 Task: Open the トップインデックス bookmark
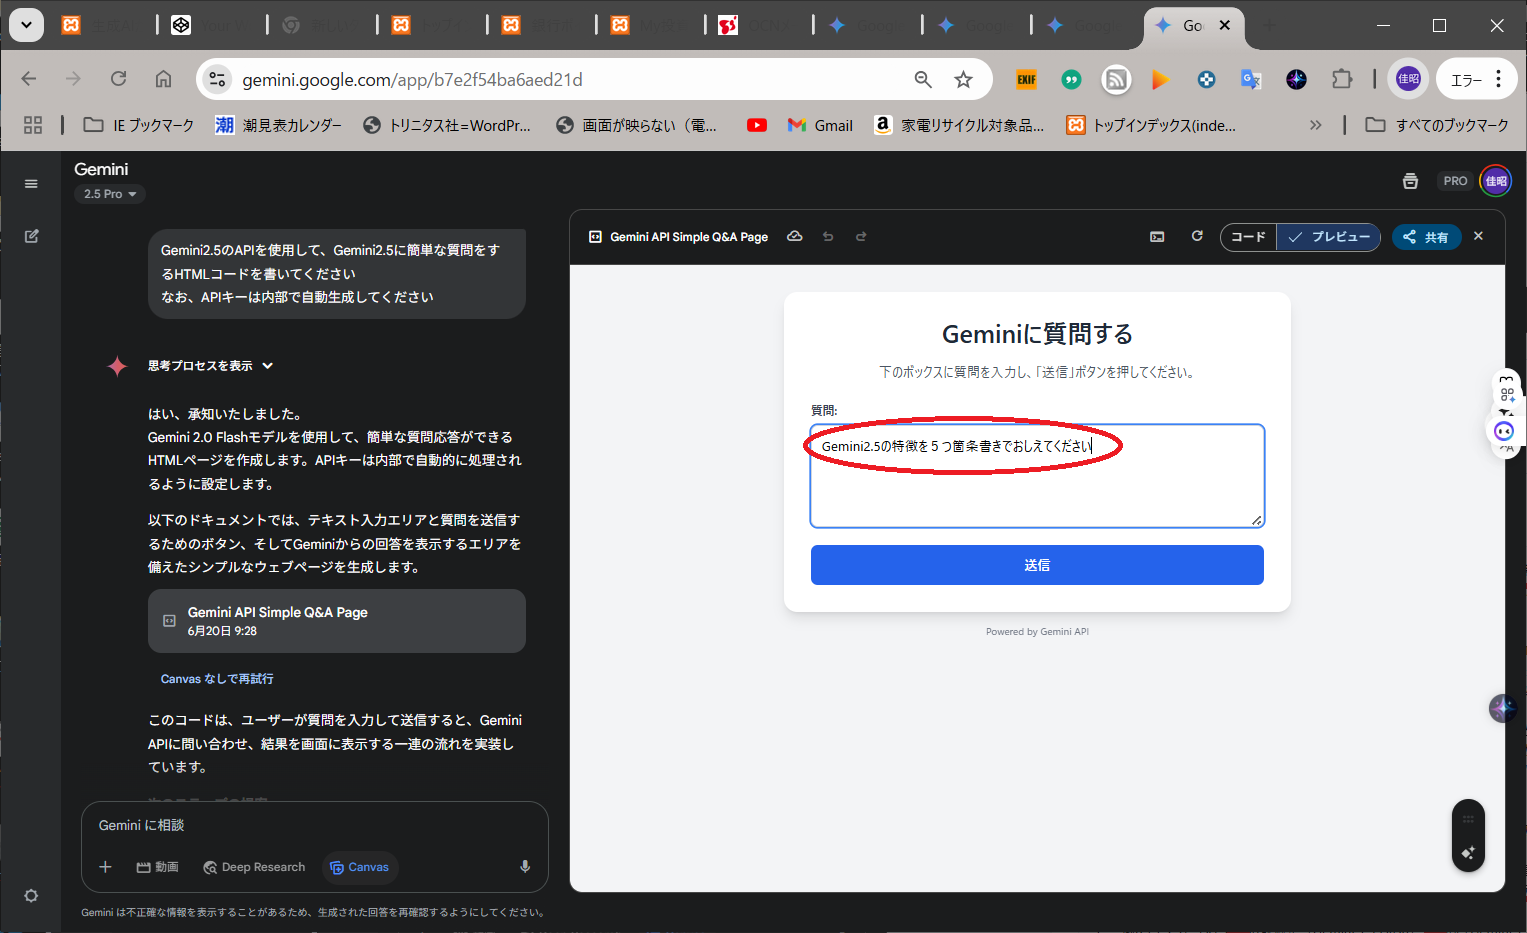1151,125
